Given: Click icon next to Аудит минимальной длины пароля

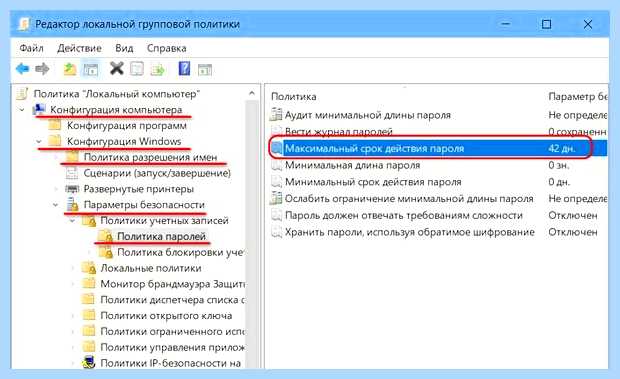Looking at the screenshot, I should [x=276, y=115].
